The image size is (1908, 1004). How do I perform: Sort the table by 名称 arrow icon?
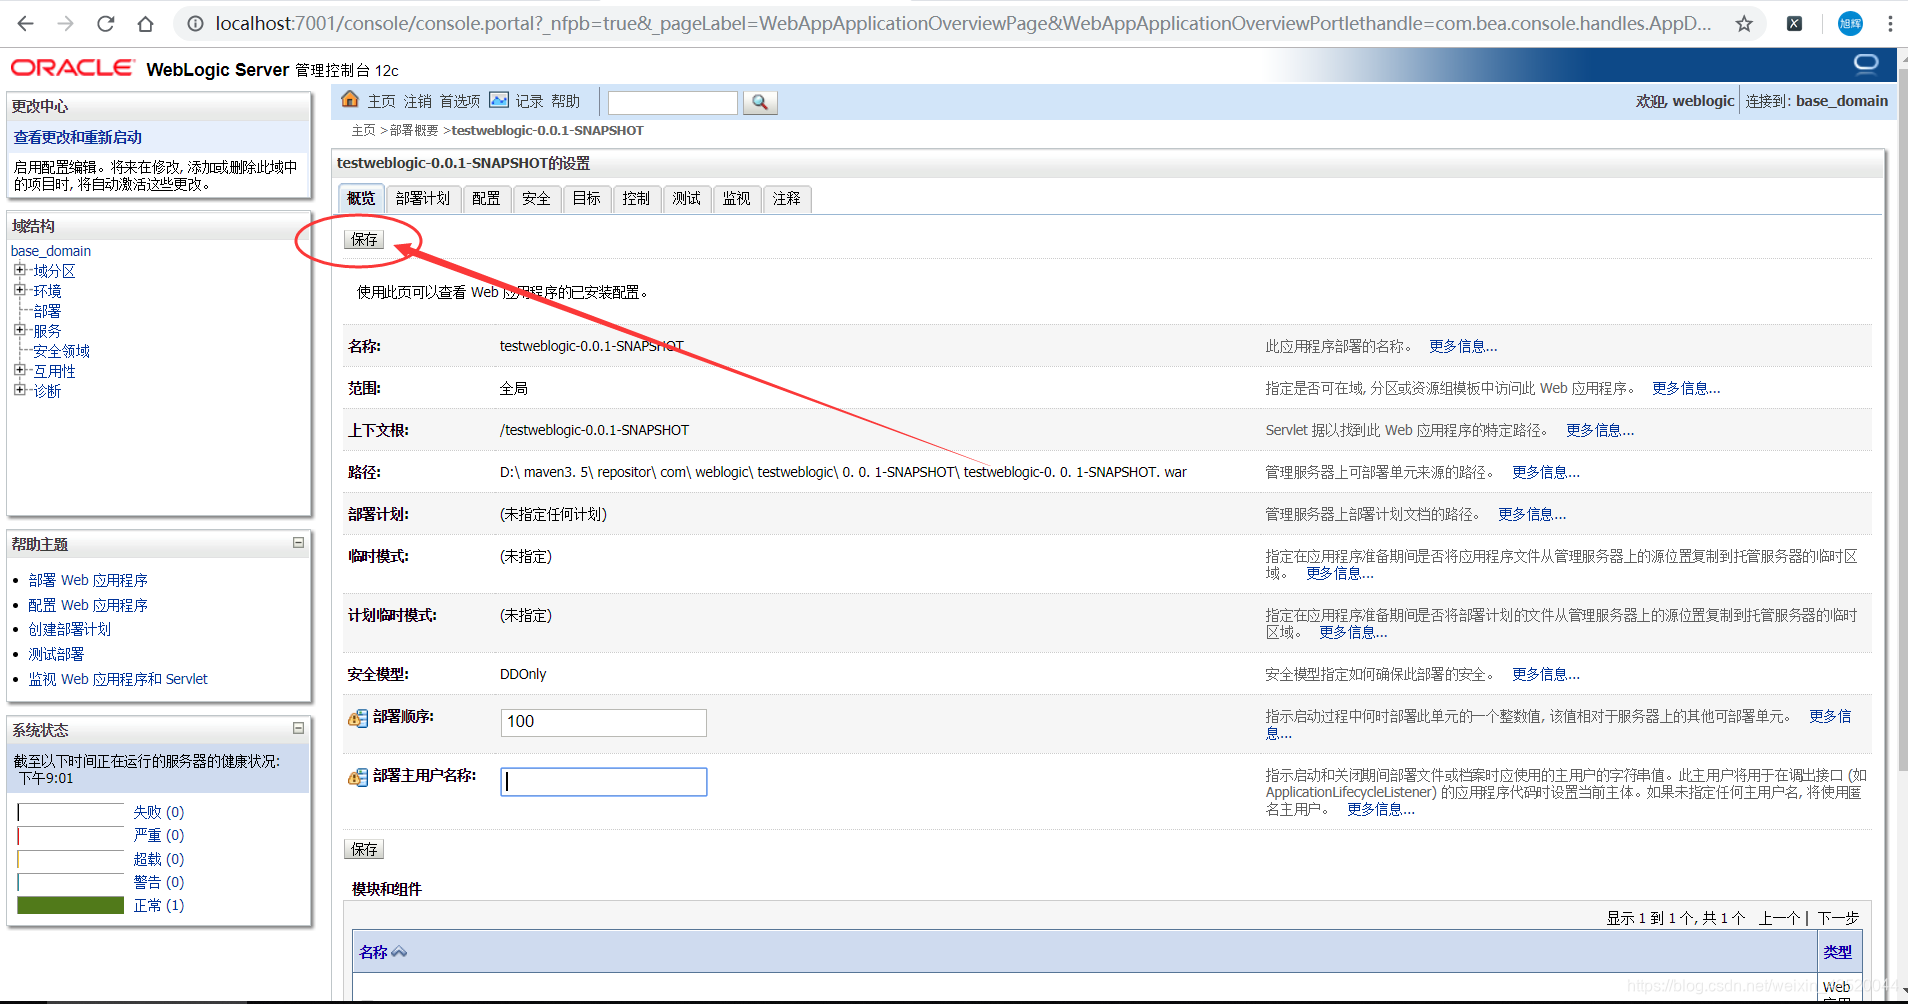(399, 952)
